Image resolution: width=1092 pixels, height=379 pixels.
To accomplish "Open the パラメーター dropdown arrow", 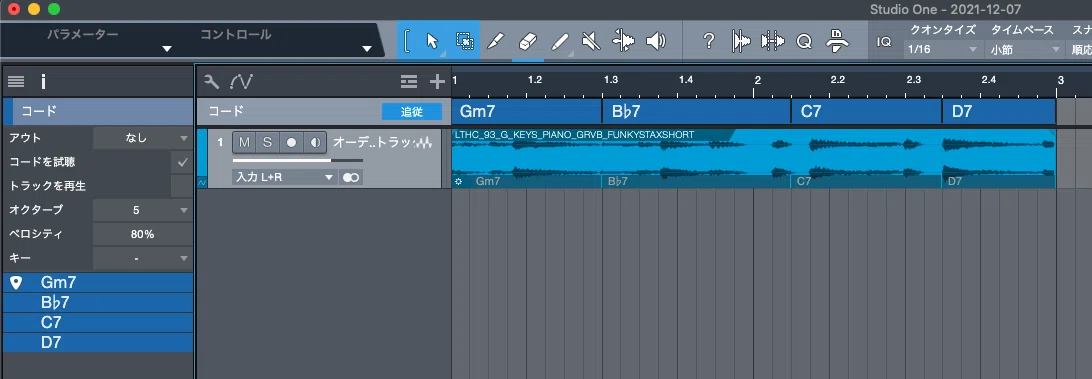I will pyautogui.click(x=166, y=49).
